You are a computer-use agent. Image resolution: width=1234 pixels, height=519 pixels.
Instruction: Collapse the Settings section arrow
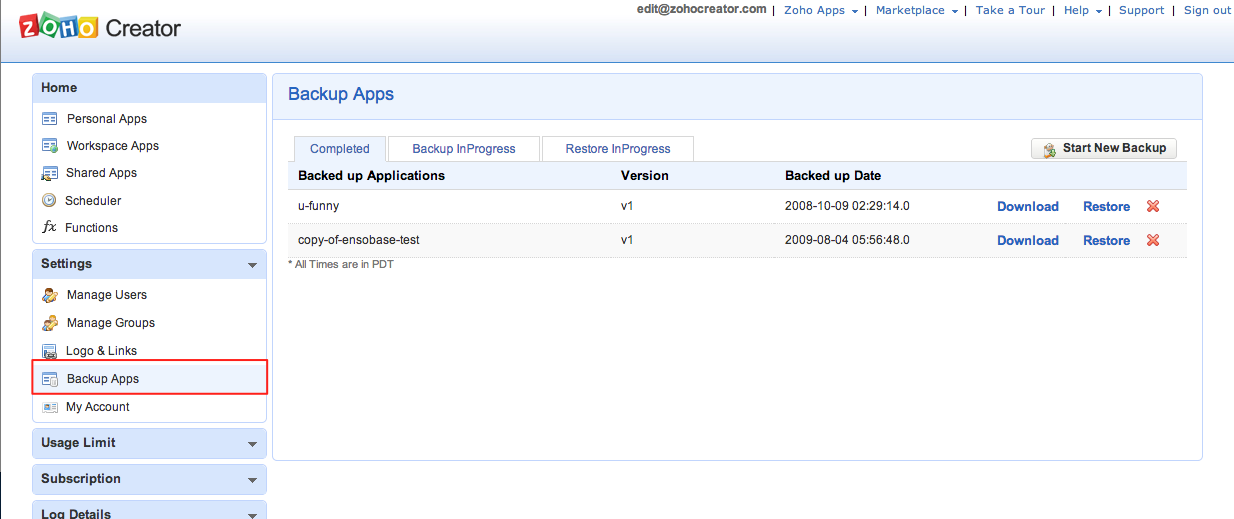coord(252,265)
